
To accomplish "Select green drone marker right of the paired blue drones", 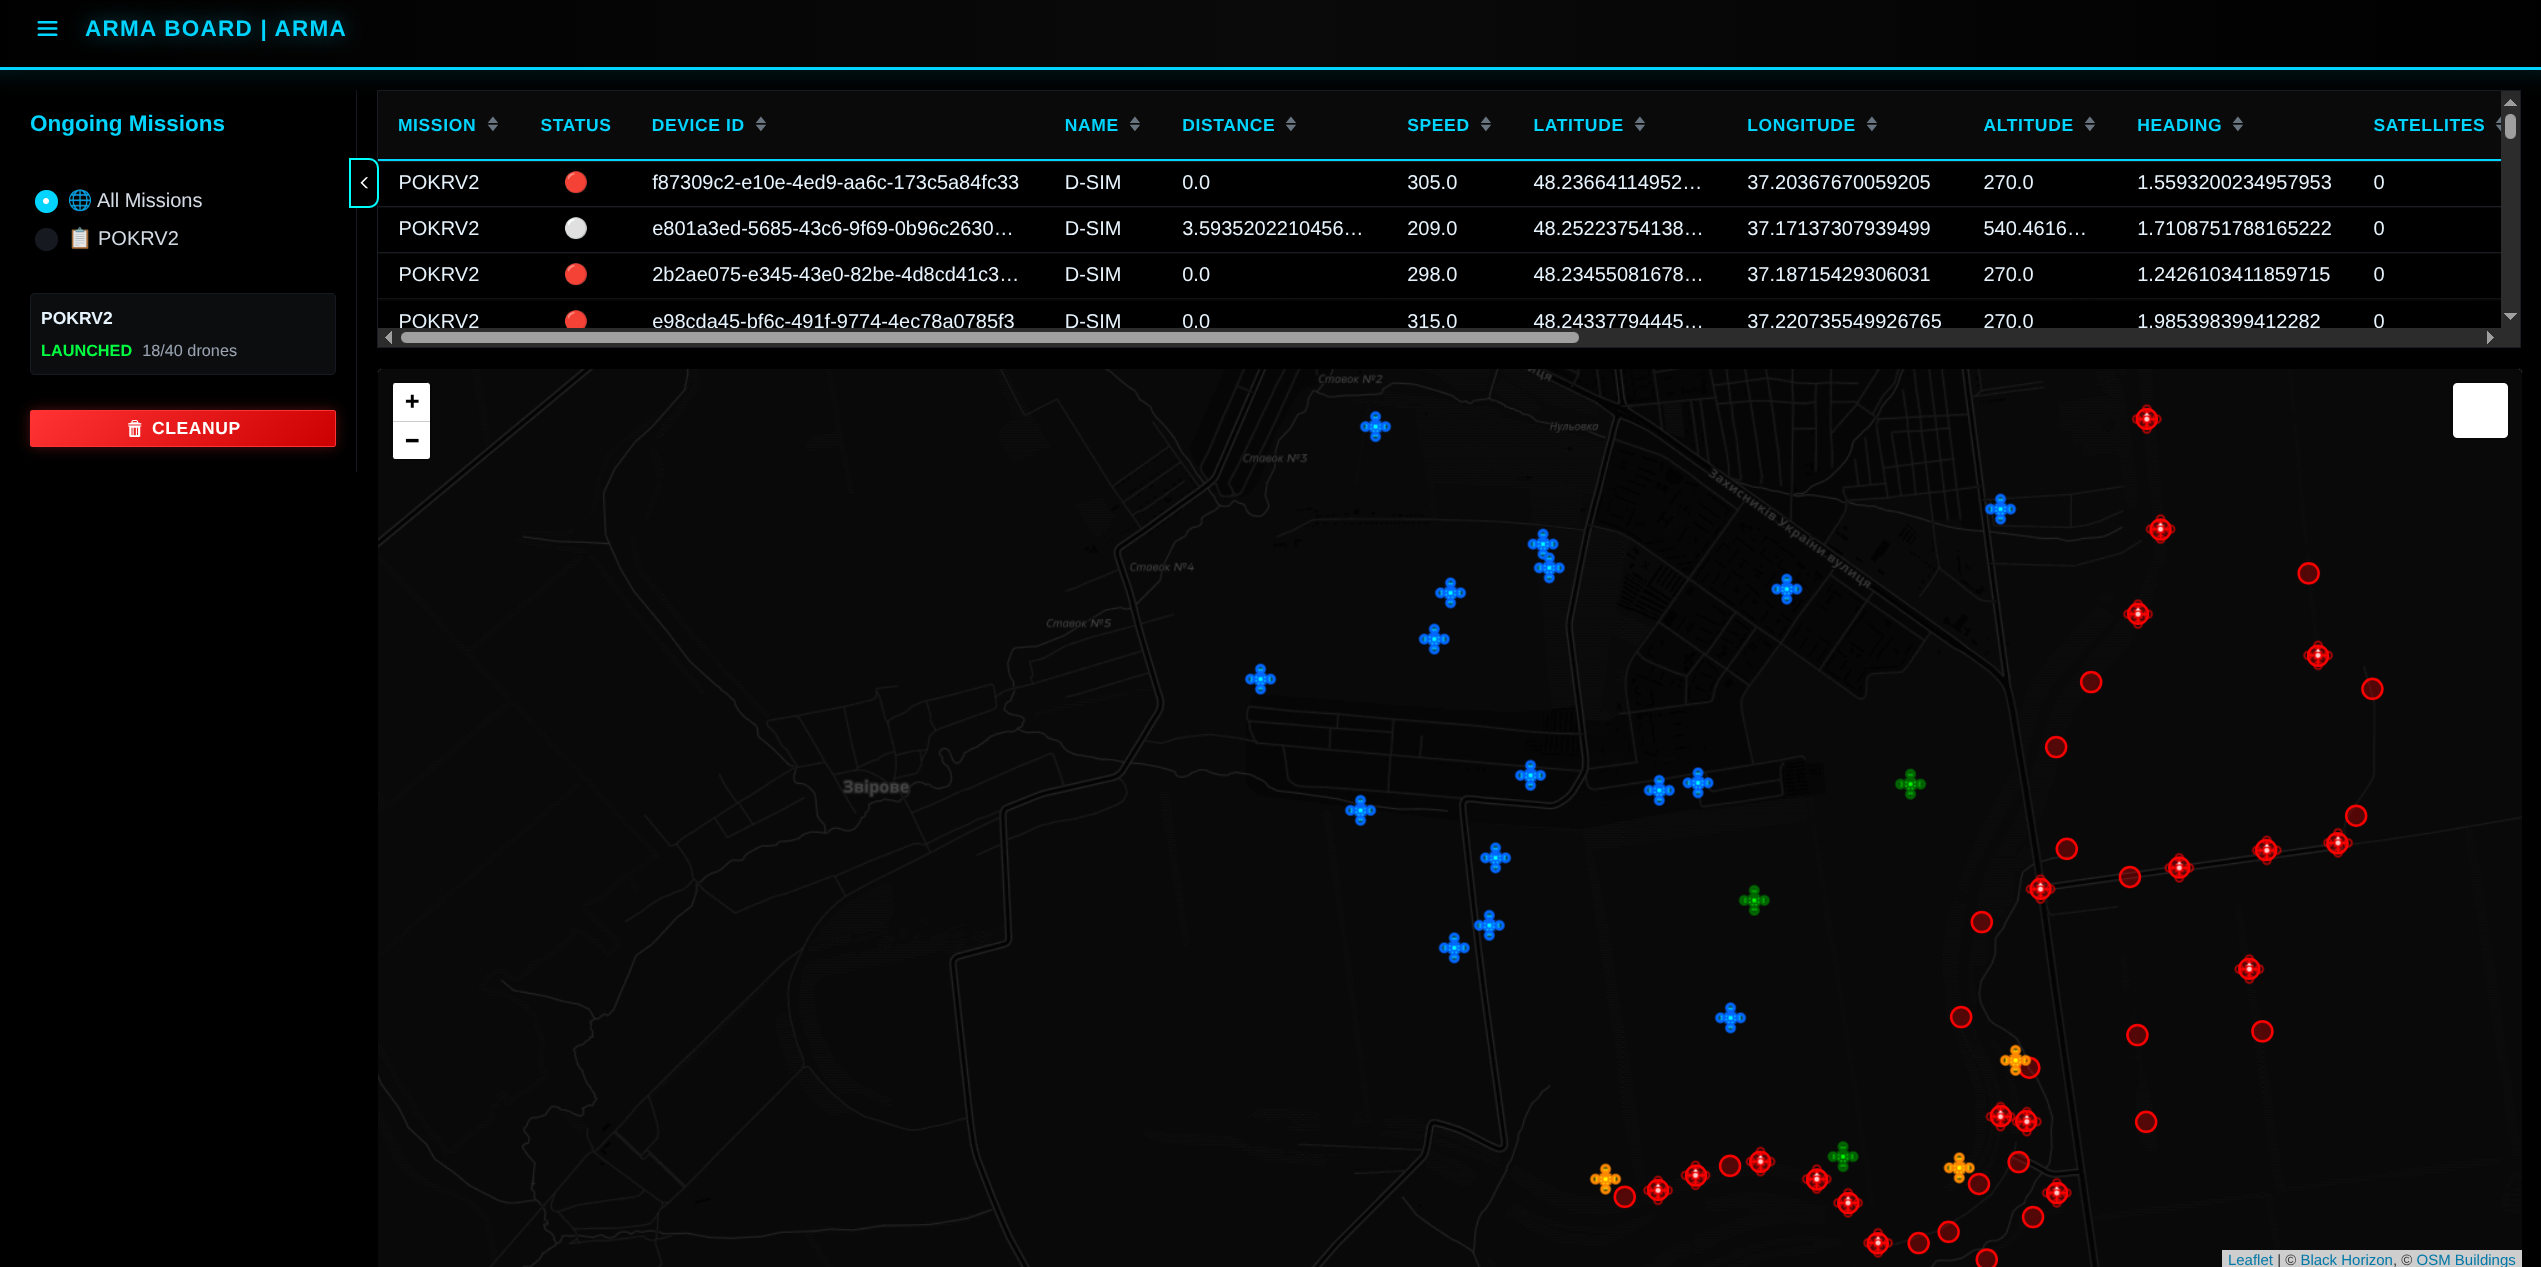I will [x=1910, y=784].
